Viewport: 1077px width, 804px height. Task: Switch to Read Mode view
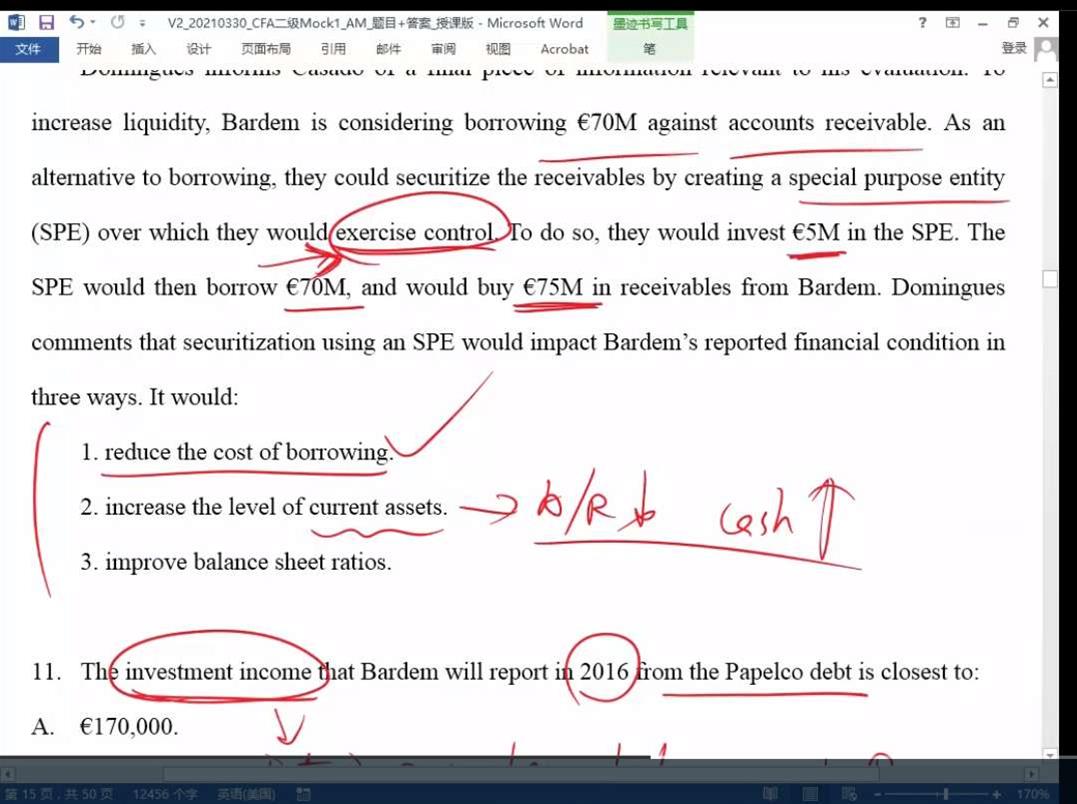769,794
